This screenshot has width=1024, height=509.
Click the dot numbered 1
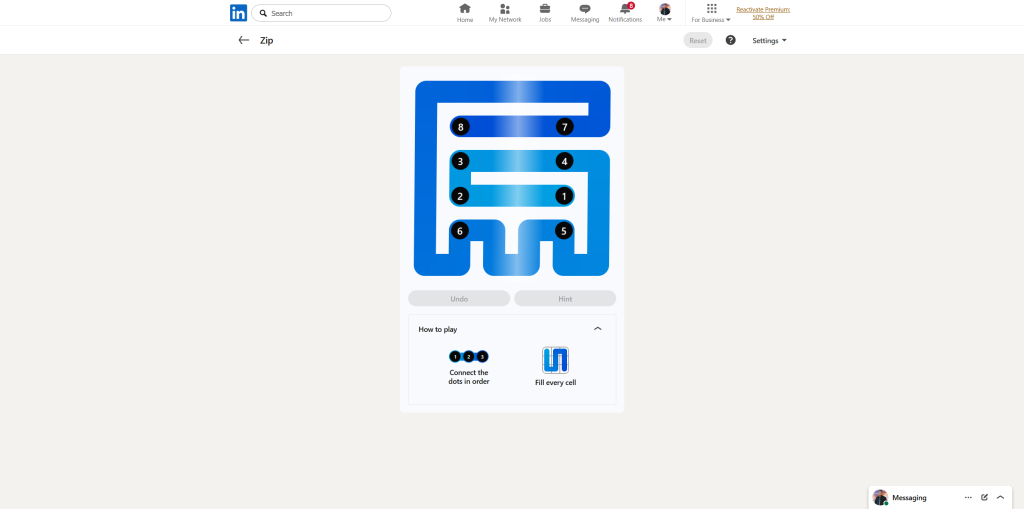tap(565, 195)
